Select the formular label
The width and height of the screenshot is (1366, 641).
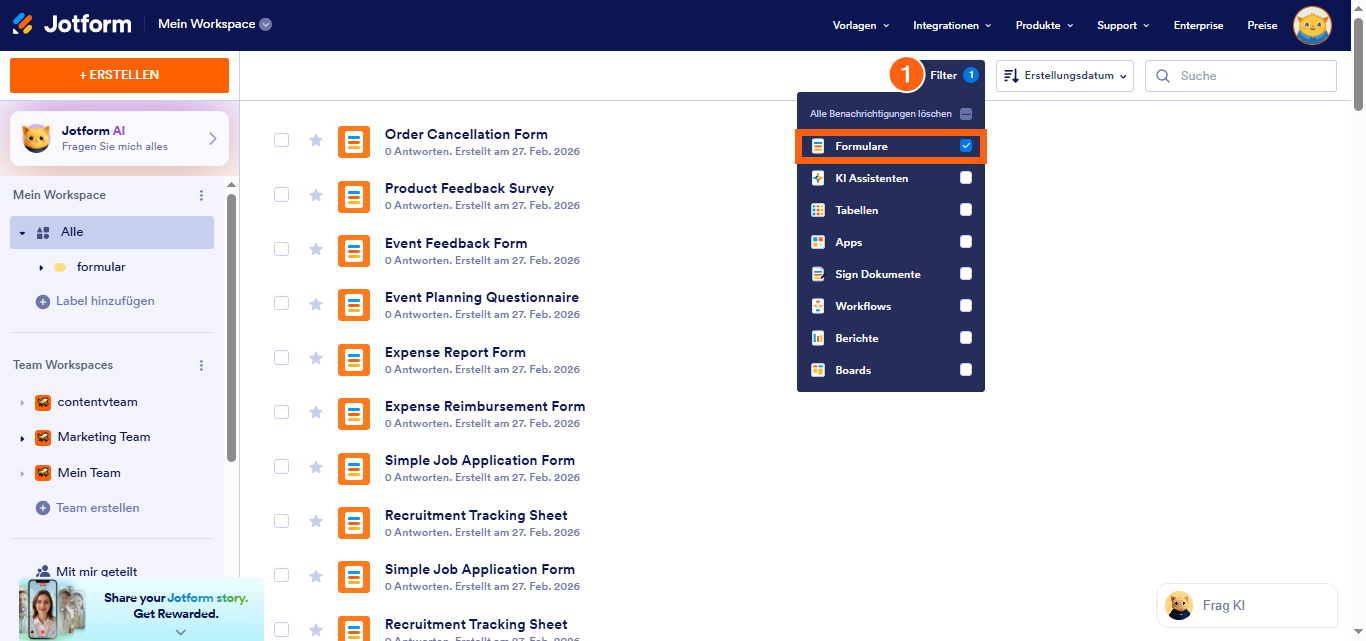point(101,267)
